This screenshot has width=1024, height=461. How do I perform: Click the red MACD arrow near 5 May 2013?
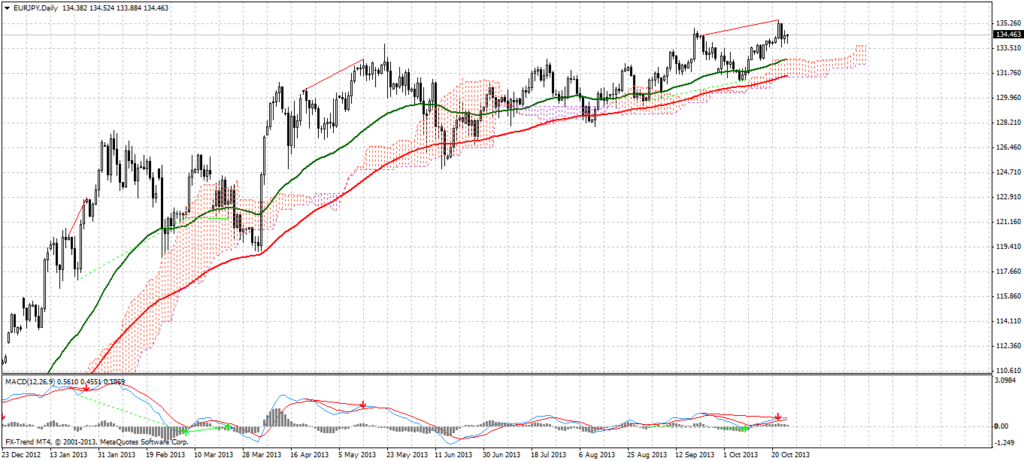coord(363,406)
